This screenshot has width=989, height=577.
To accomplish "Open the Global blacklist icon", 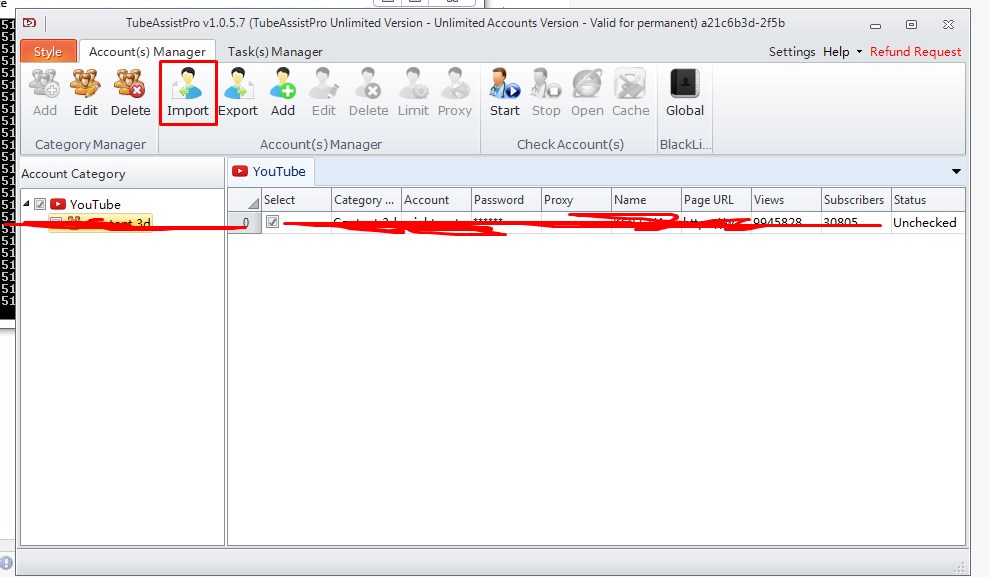I will (685, 92).
